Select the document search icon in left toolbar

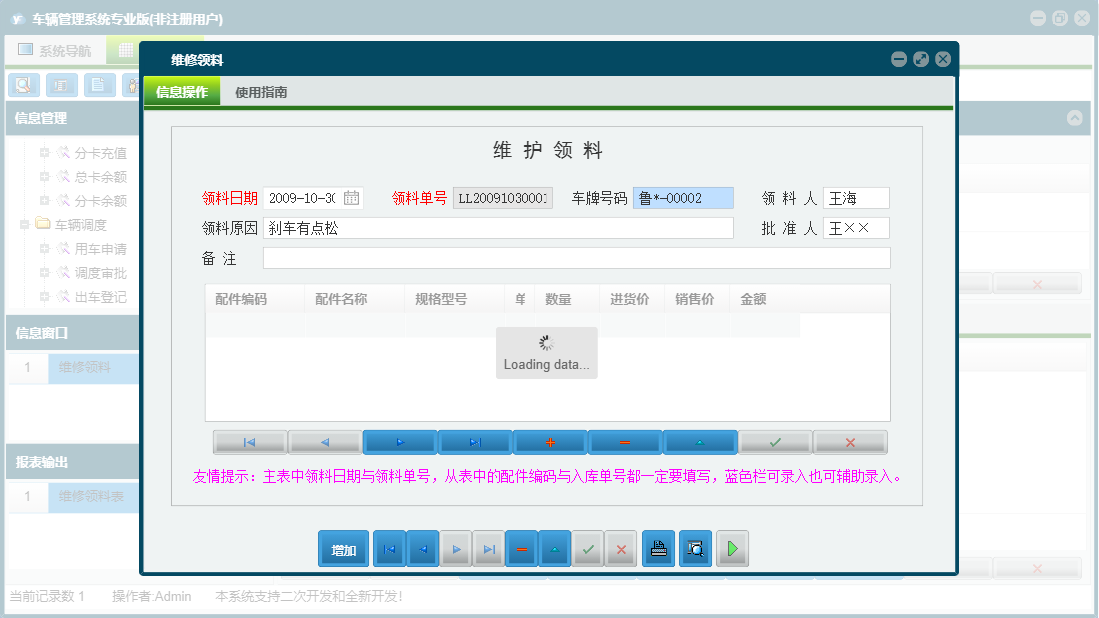(x=23, y=85)
